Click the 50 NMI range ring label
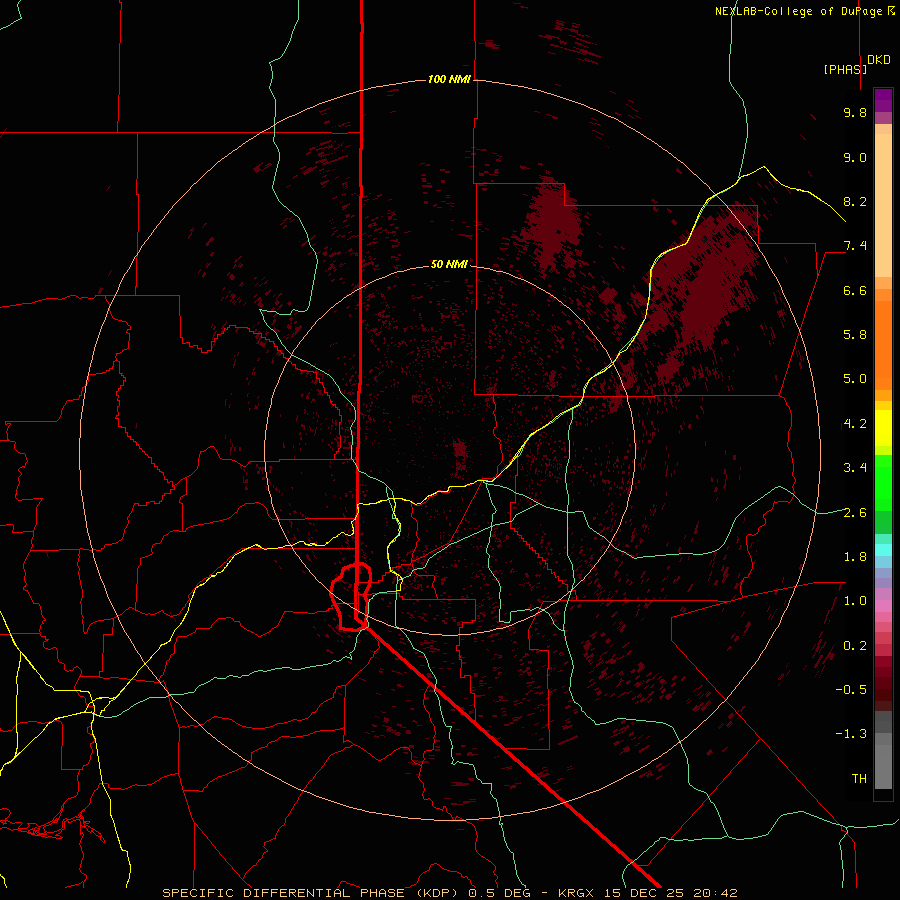The height and width of the screenshot is (900, 900). (x=449, y=264)
